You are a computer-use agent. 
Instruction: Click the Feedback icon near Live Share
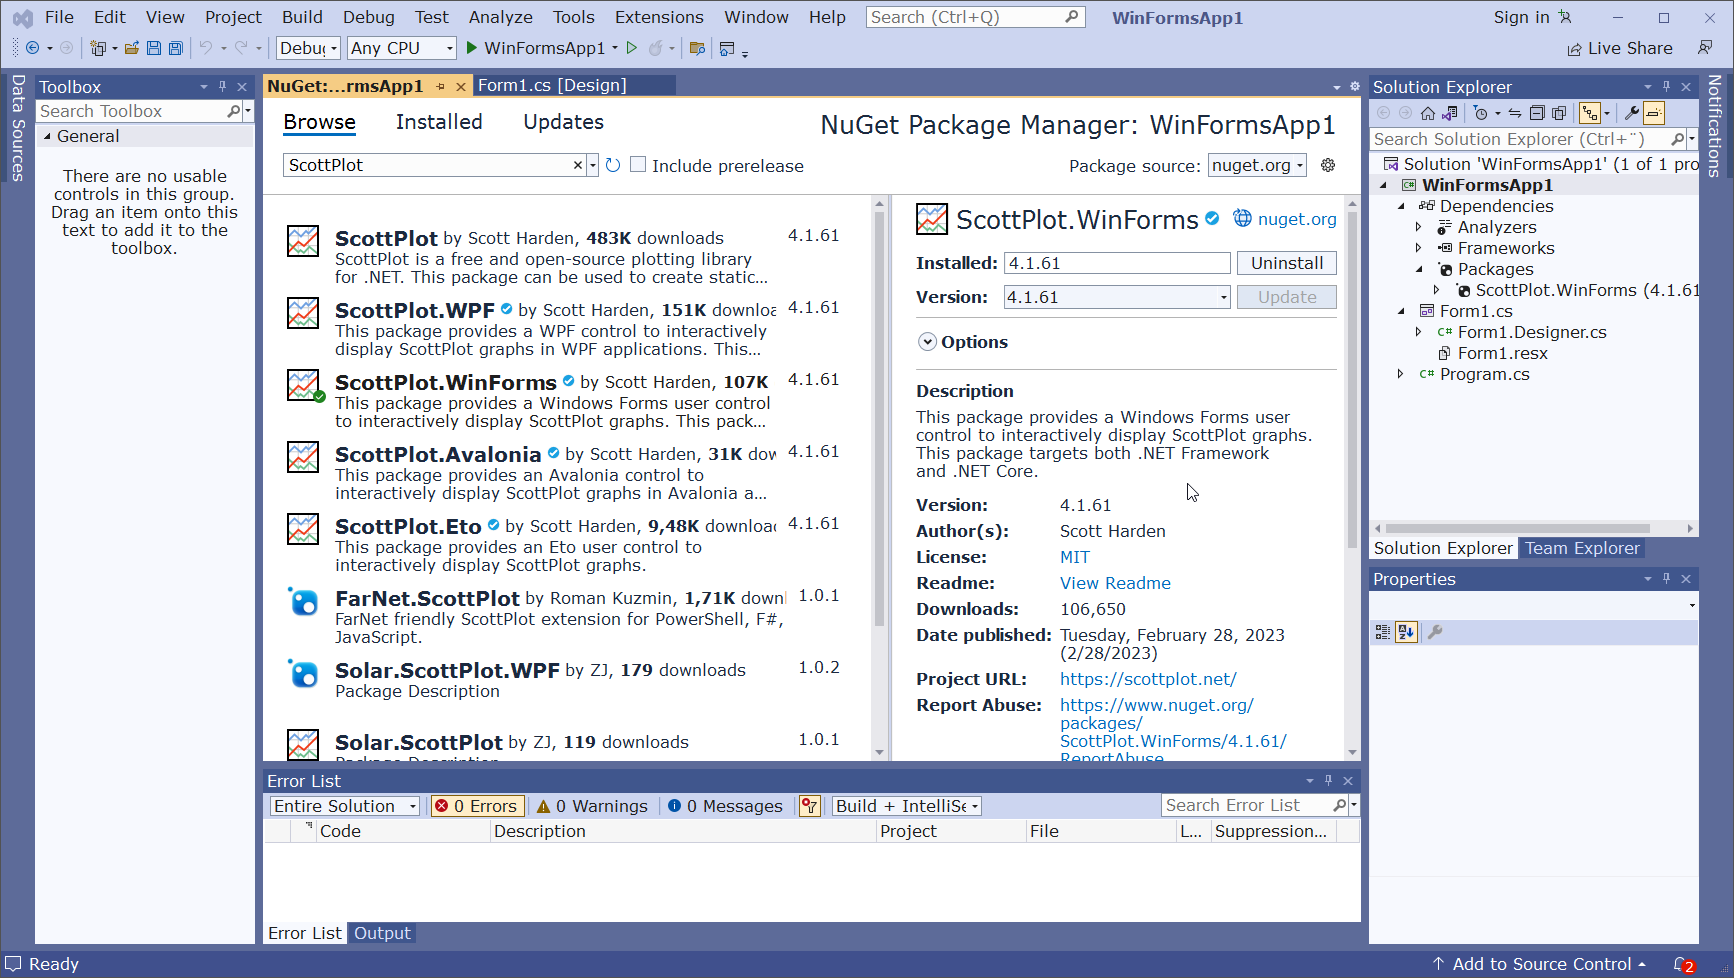pyautogui.click(x=1705, y=48)
